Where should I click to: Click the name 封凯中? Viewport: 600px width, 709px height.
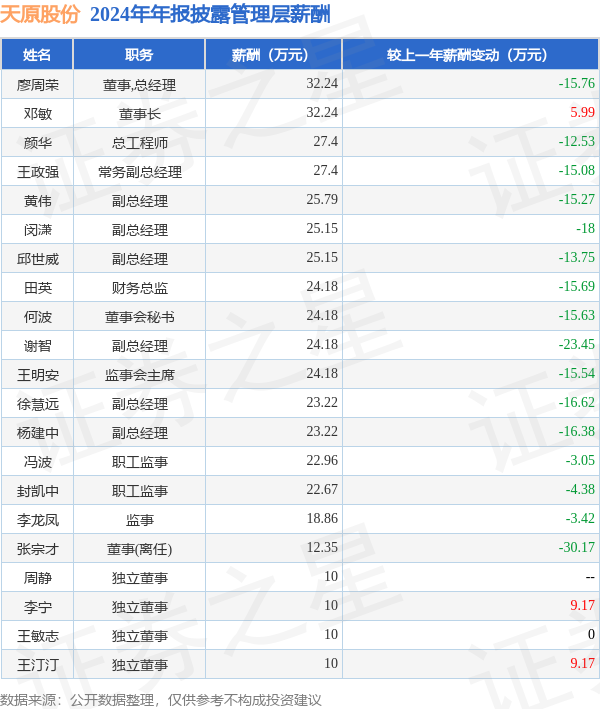(x=38, y=490)
